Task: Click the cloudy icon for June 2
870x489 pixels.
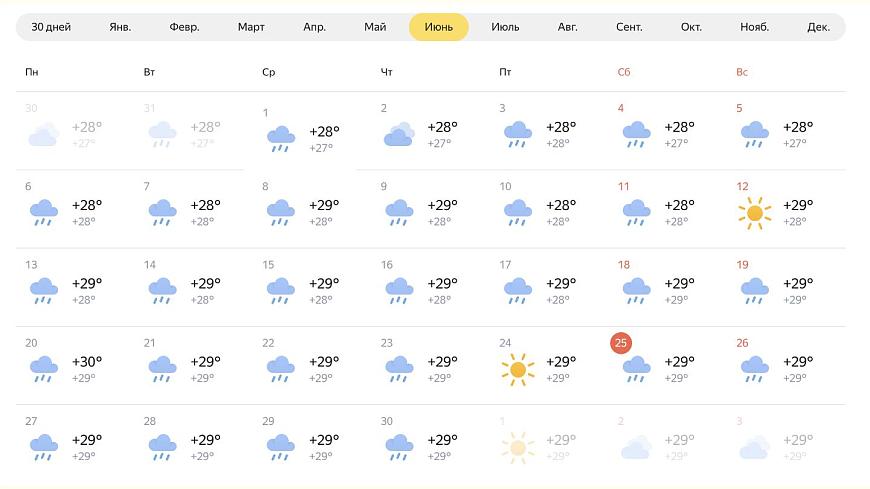Action: click(x=399, y=134)
